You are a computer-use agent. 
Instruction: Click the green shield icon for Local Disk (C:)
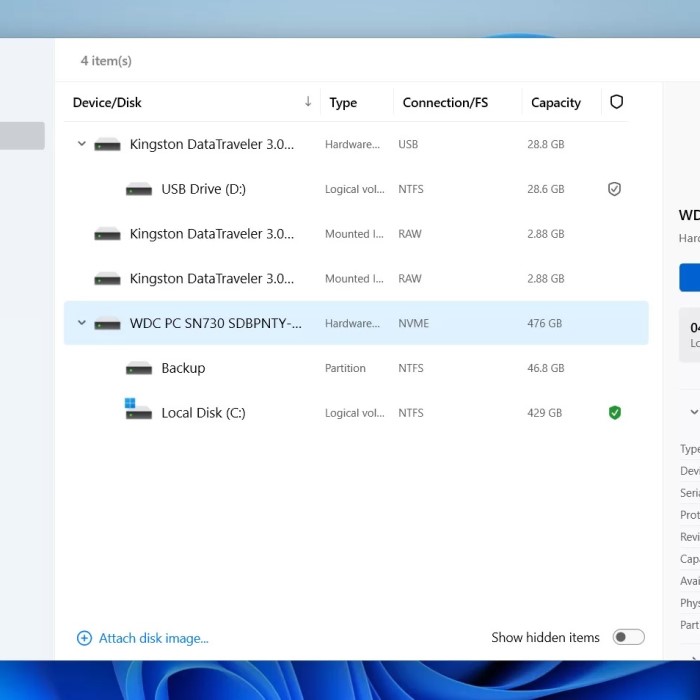coord(615,412)
